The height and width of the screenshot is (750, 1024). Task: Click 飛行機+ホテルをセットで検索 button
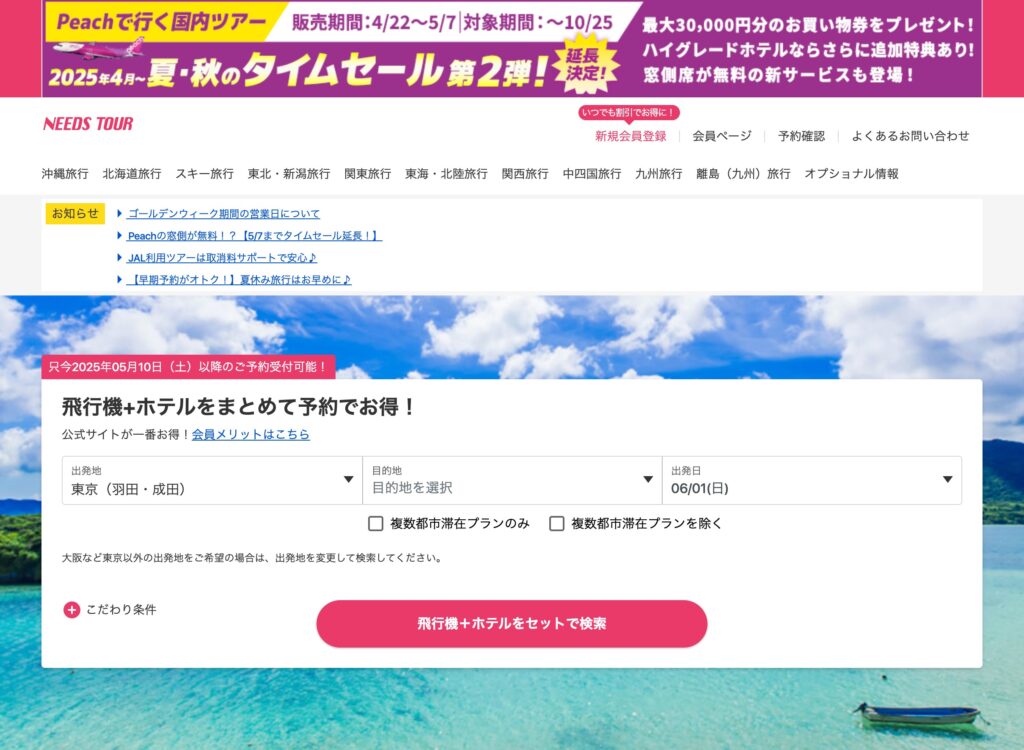(512, 624)
